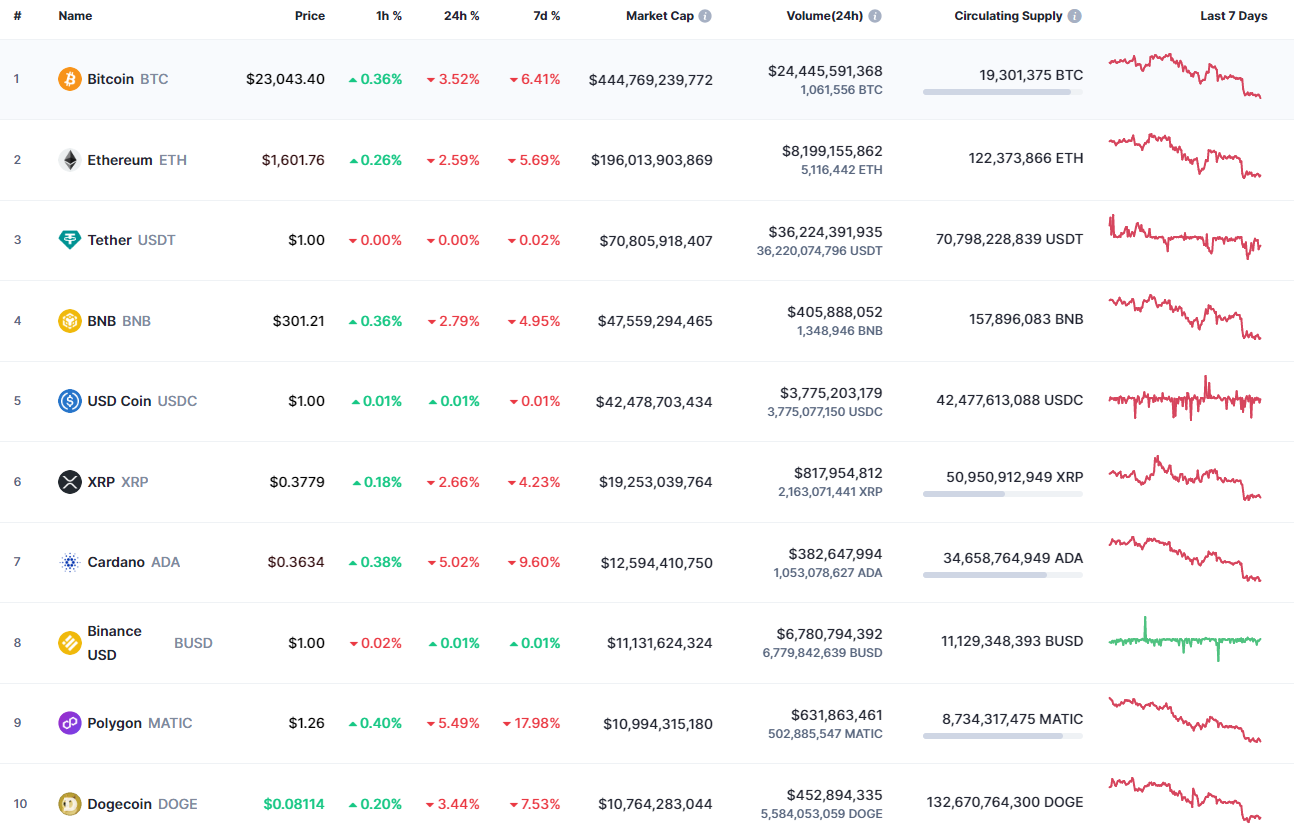1294x832 pixels.
Task: Click the XRP logo
Action: click(68, 481)
